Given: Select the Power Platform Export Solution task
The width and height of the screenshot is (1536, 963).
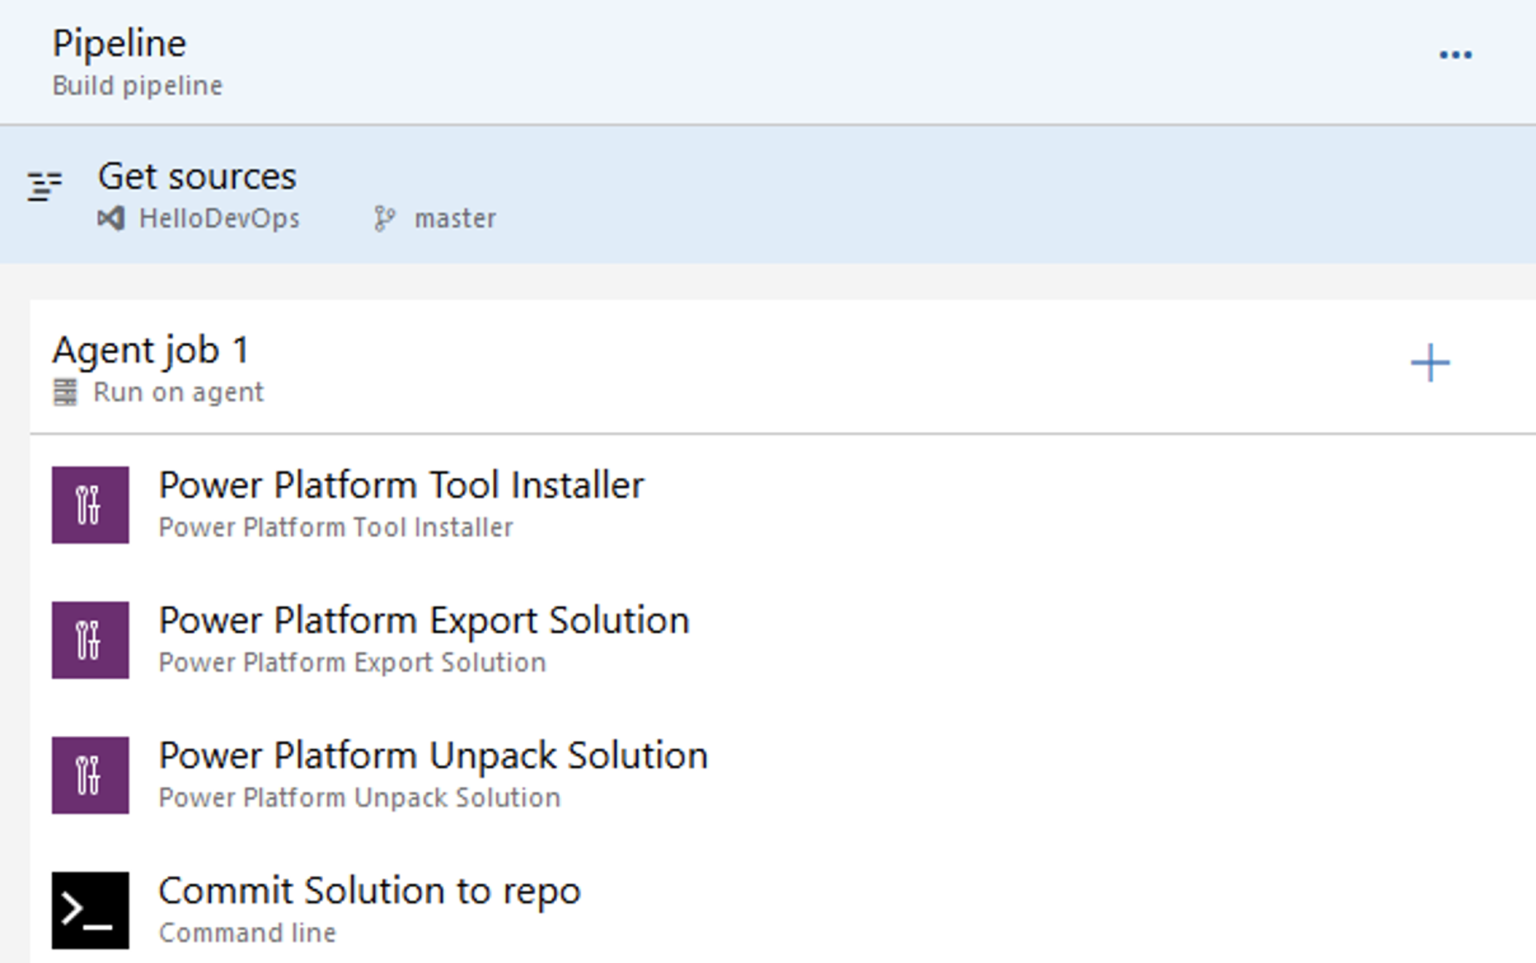Looking at the screenshot, I should coord(424,620).
